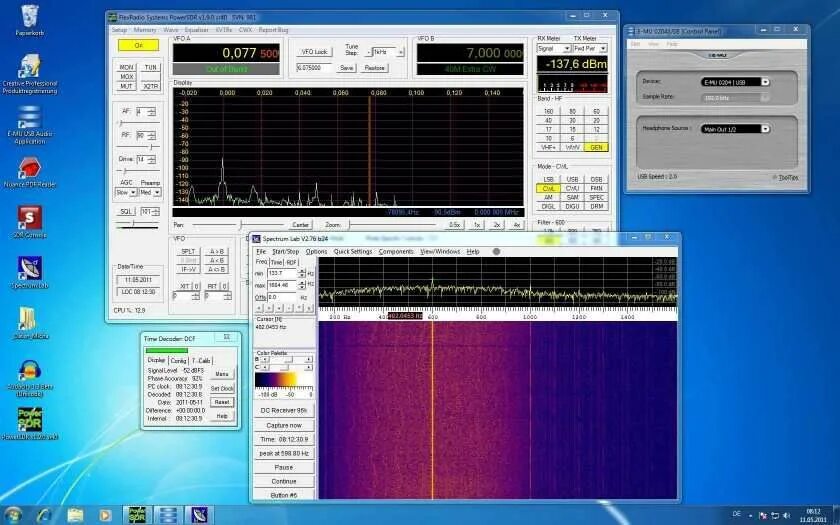The image size is (840, 525).
Task: Click the Windows Start orb
Action: click(x=13, y=515)
